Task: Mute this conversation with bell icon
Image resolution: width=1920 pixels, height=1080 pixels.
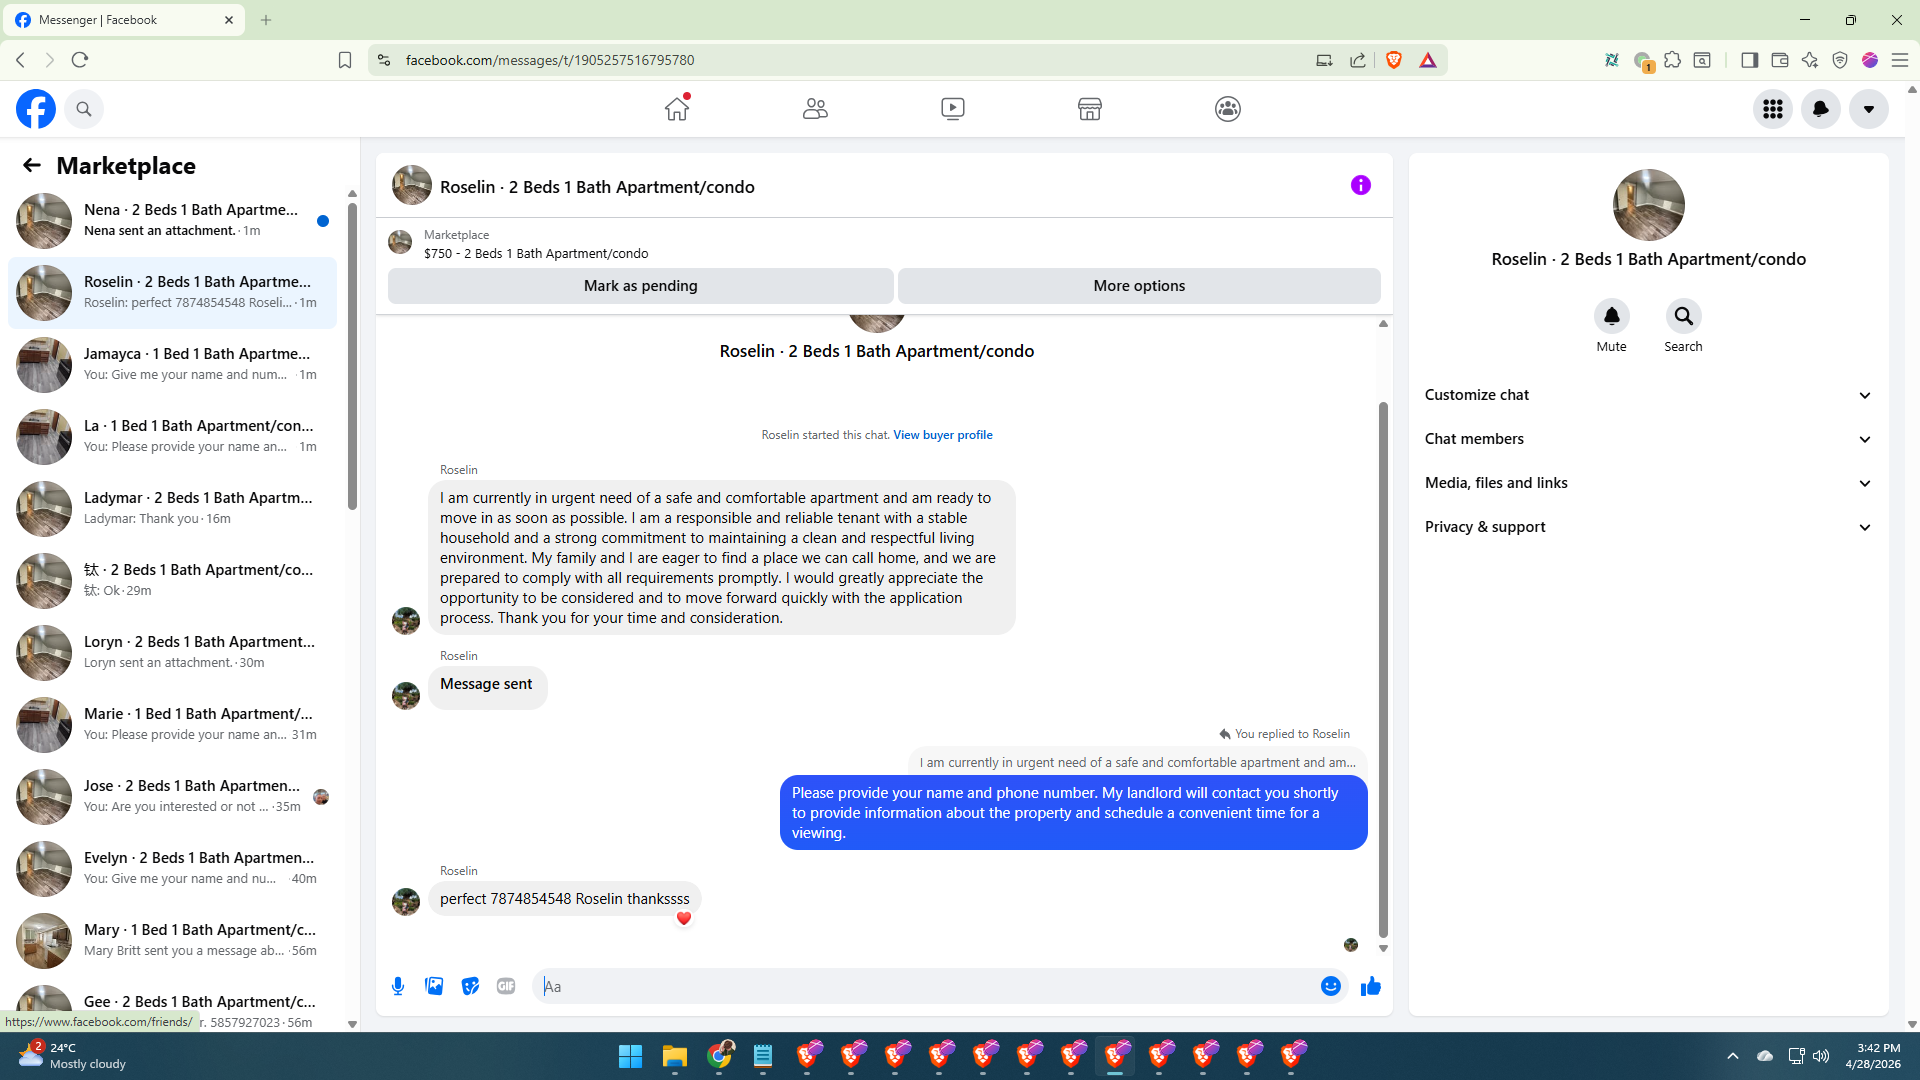Action: (1611, 316)
